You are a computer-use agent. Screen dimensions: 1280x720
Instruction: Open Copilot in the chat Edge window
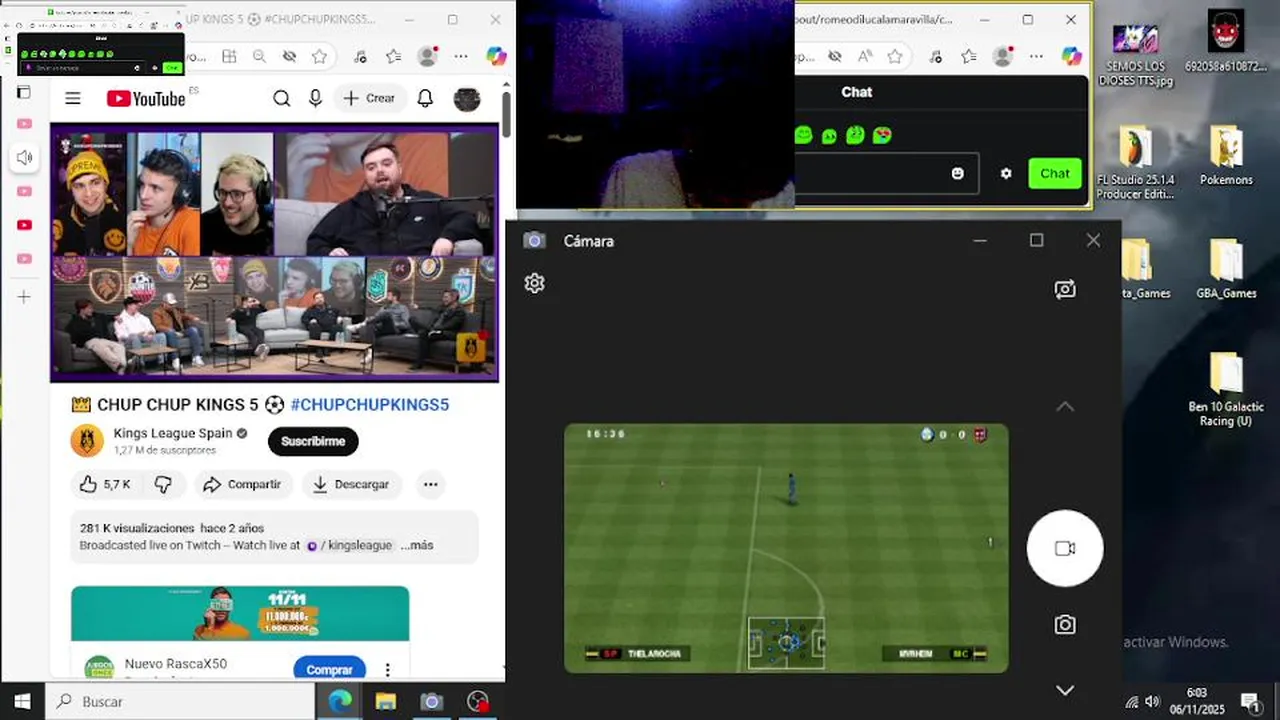[1071, 56]
